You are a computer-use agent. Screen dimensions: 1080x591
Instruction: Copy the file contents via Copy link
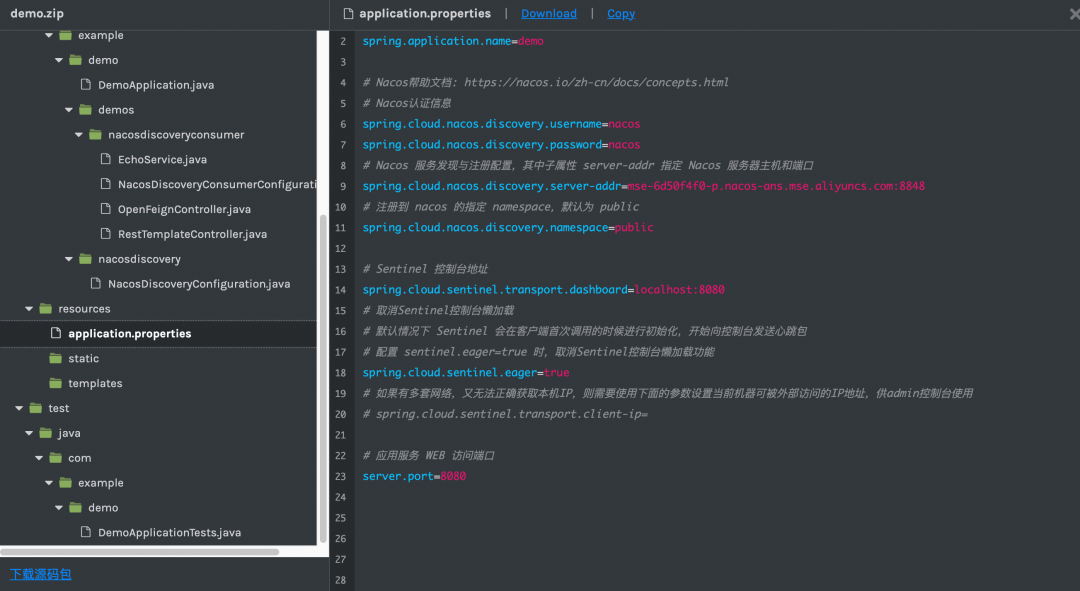621,13
